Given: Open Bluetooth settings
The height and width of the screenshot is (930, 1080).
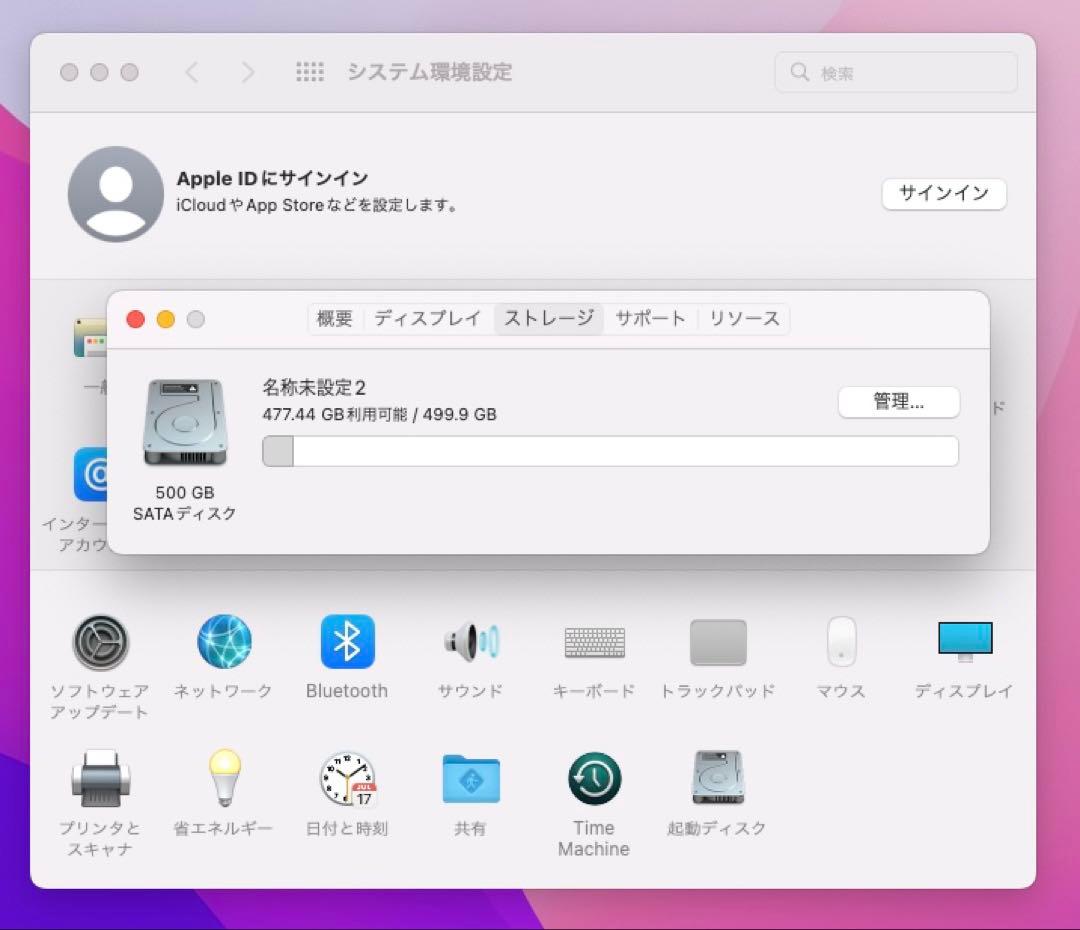Looking at the screenshot, I should point(347,642).
